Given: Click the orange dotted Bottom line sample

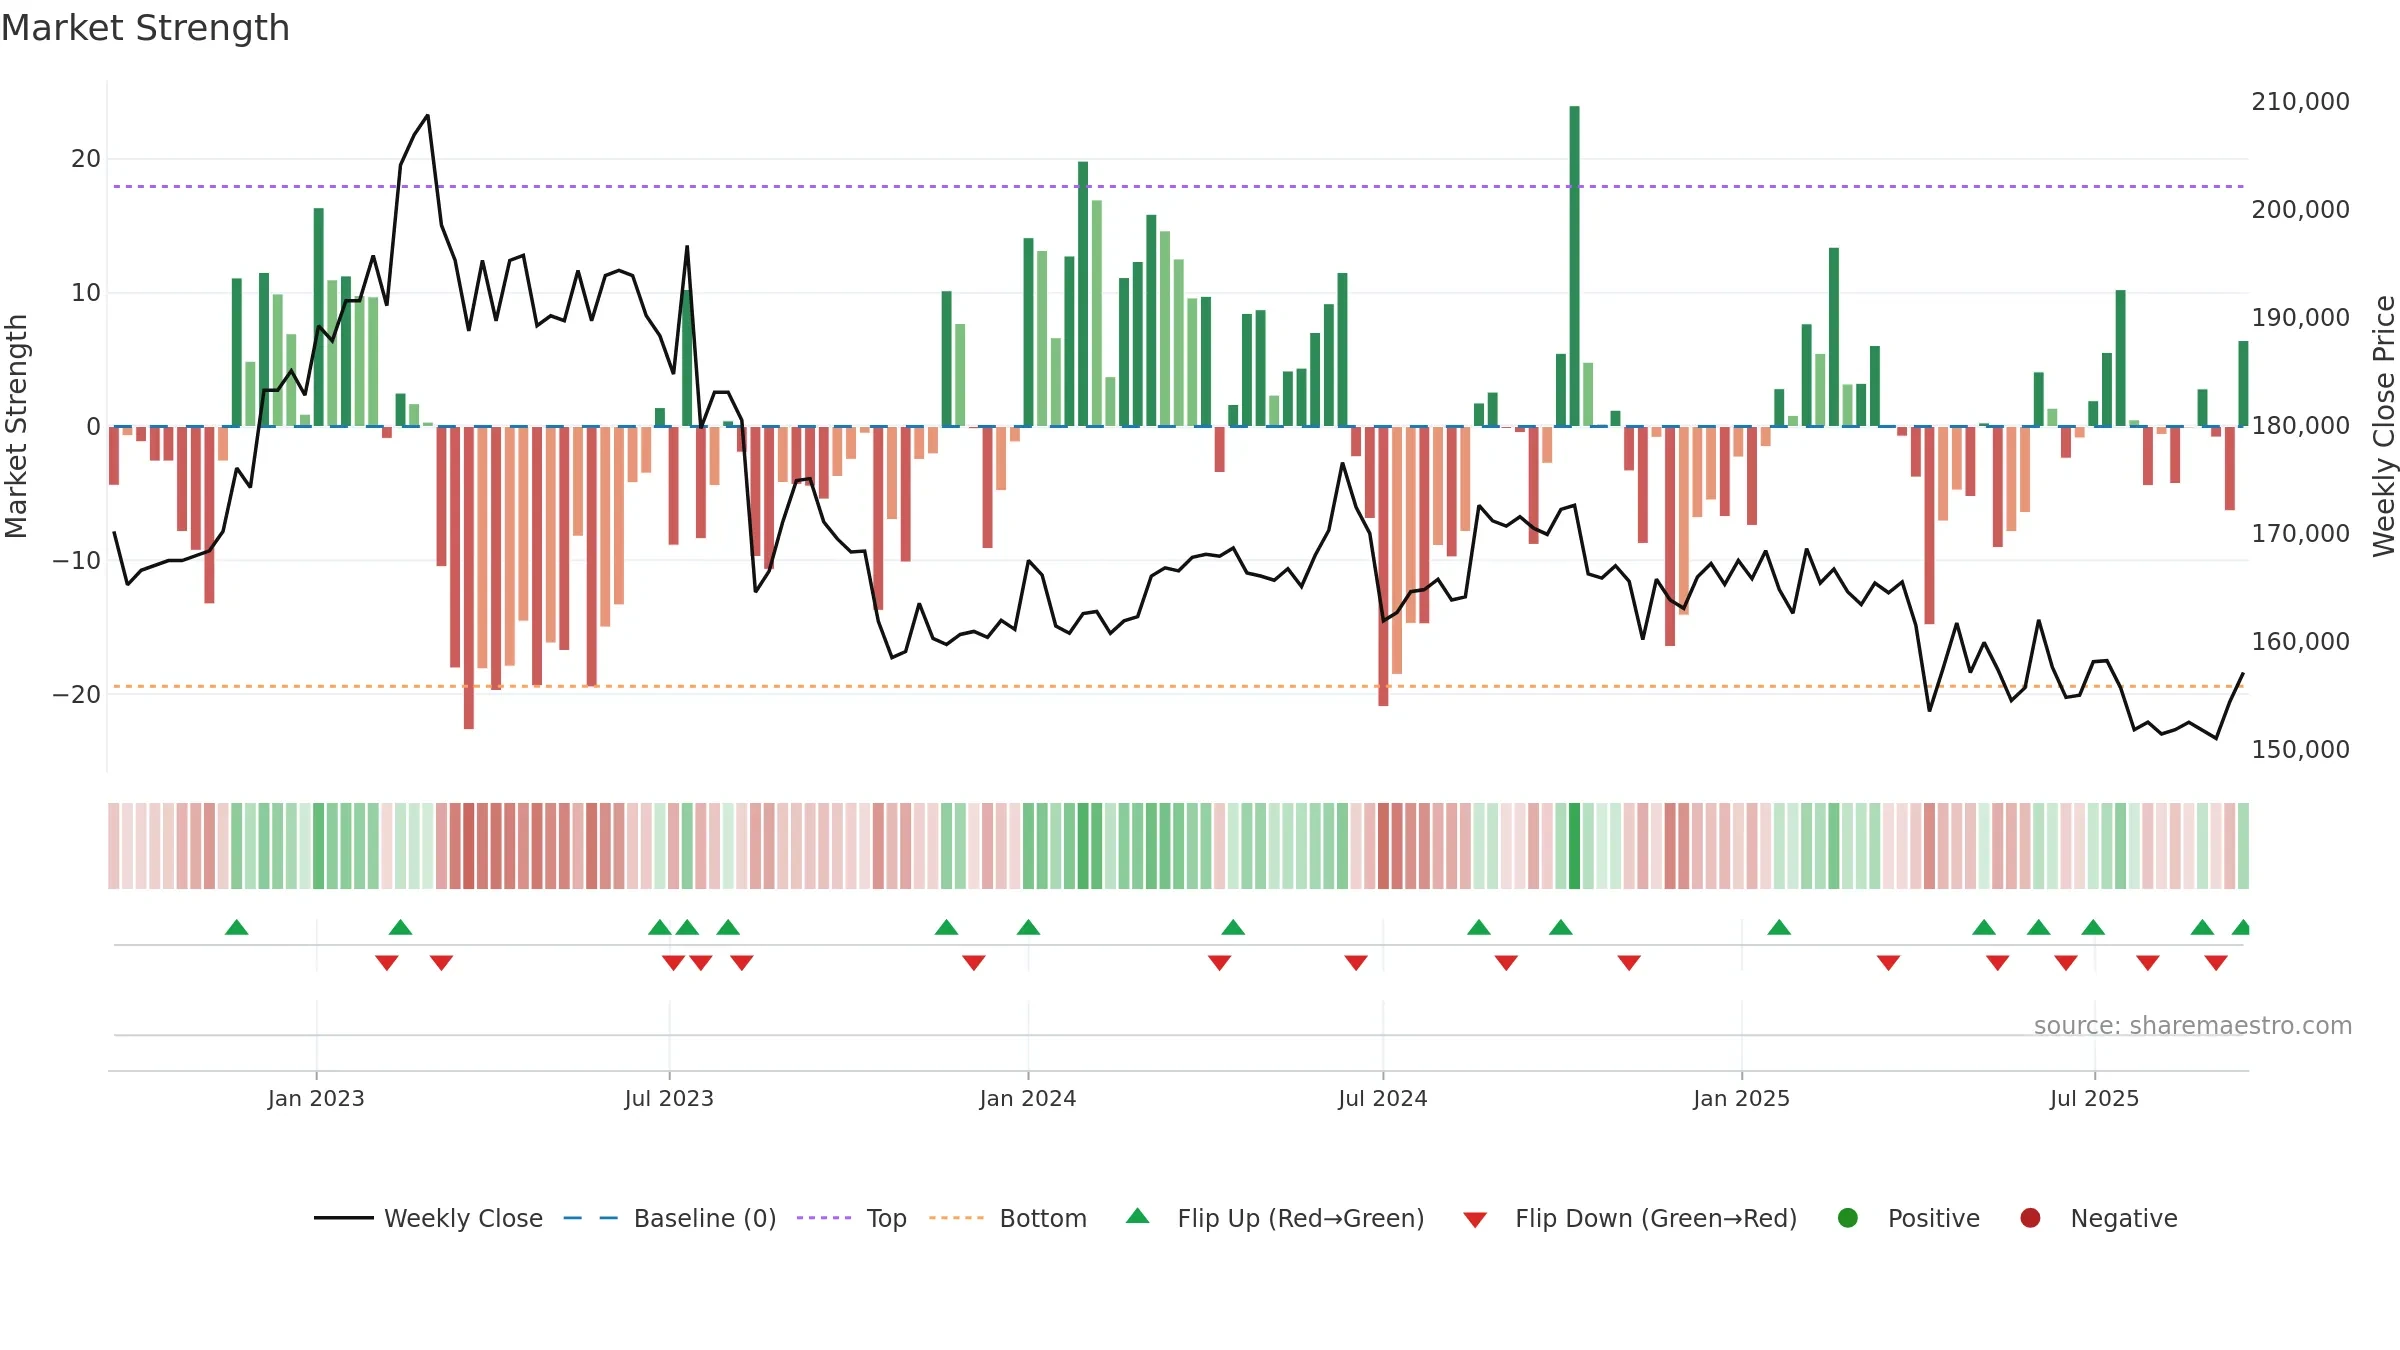Looking at the screenshot, I should click(956, 1218).
